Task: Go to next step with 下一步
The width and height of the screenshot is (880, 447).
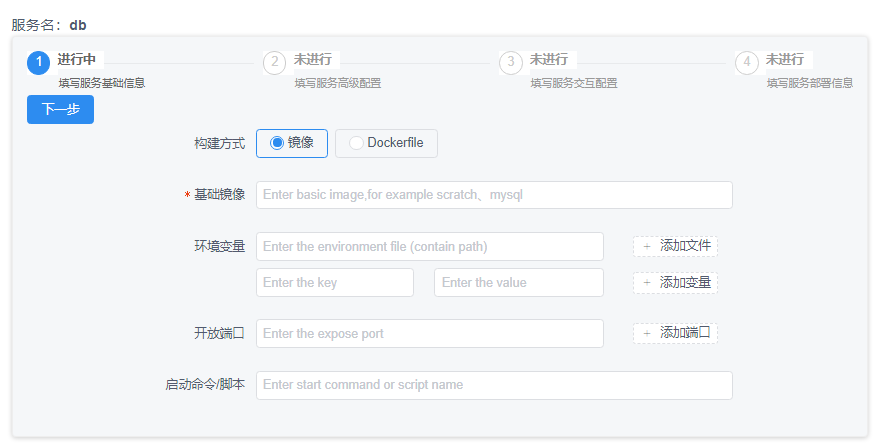Action: coord(61,110)
